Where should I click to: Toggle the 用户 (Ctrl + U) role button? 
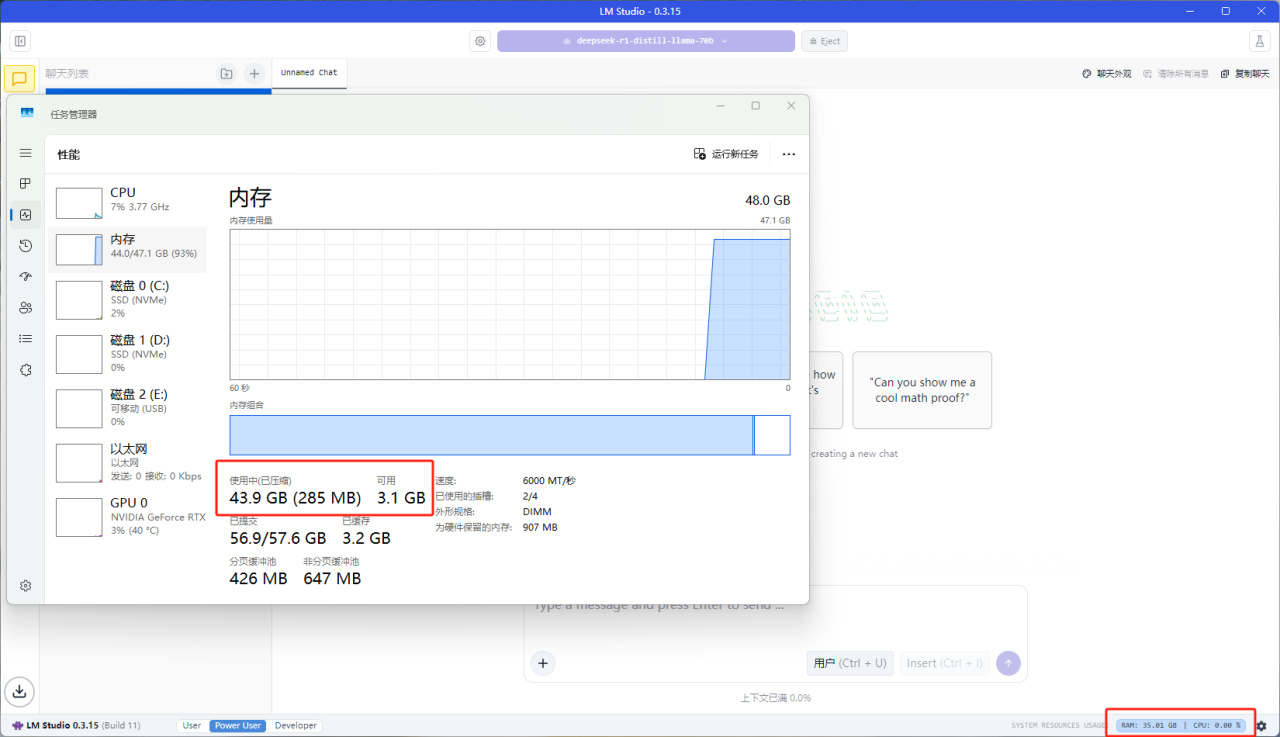[x=850, y=663]
